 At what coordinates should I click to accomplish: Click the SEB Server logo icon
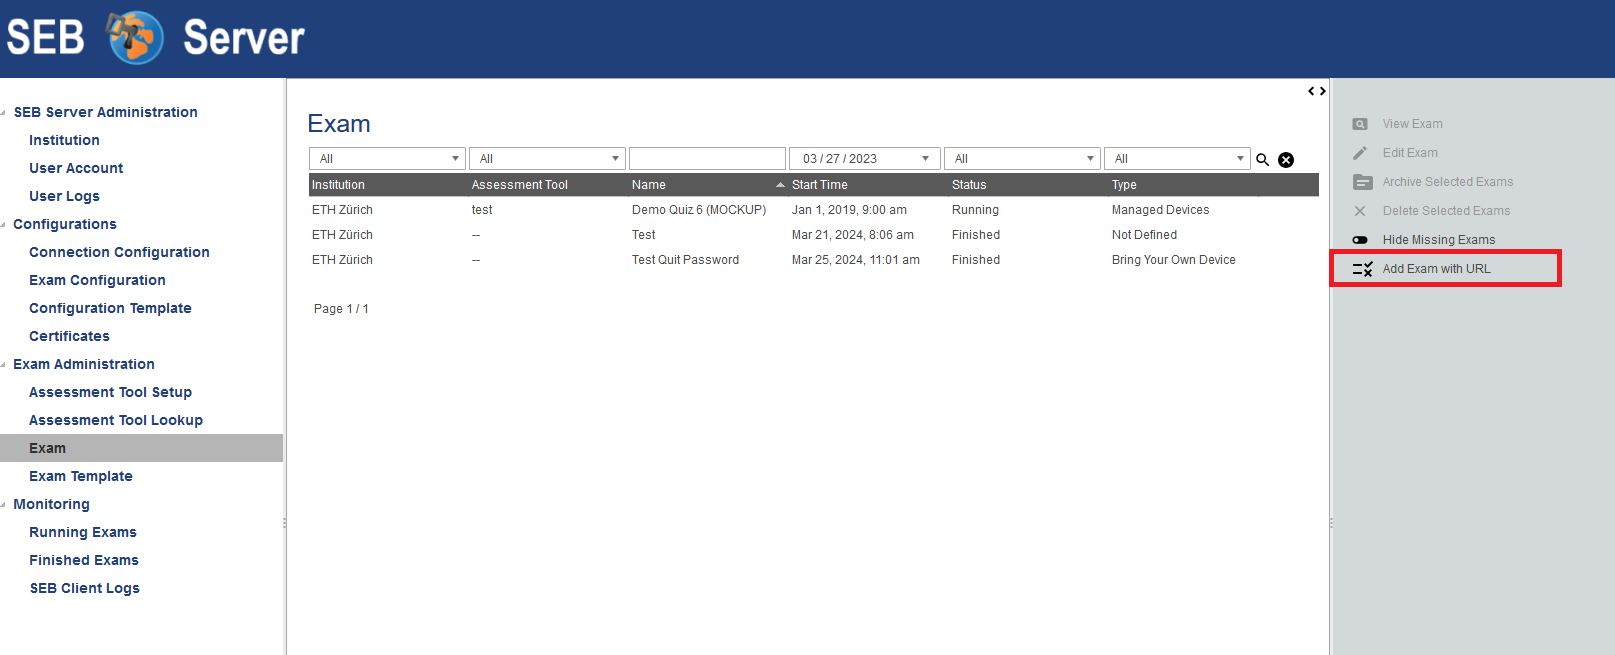pos(136,38)
